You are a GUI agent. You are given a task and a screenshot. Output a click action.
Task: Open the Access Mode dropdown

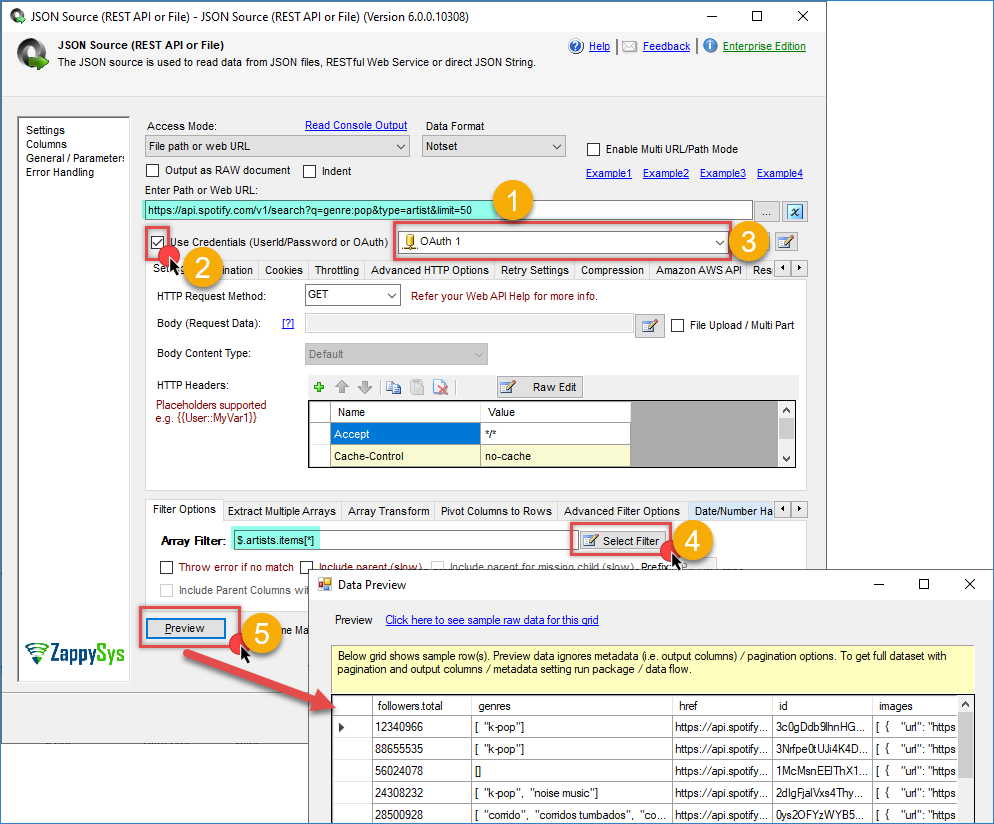pyautogui.click(x=277, y=146)
